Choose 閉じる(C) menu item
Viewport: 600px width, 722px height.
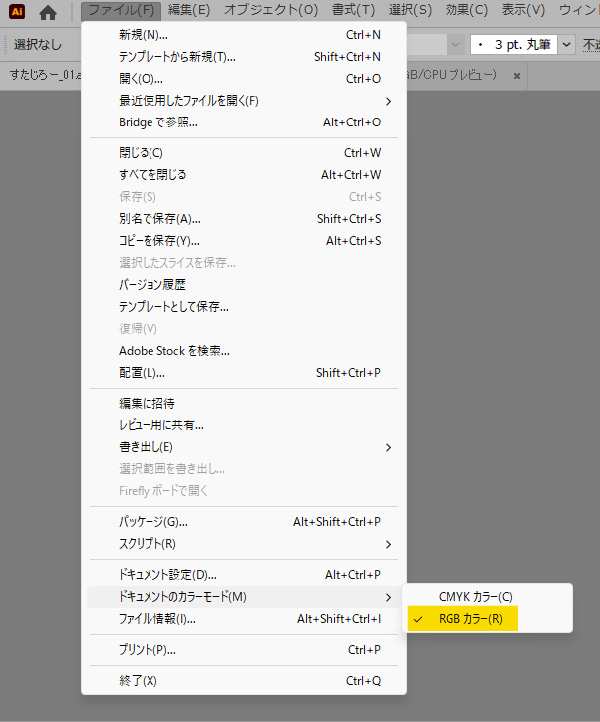coord(244,153)
